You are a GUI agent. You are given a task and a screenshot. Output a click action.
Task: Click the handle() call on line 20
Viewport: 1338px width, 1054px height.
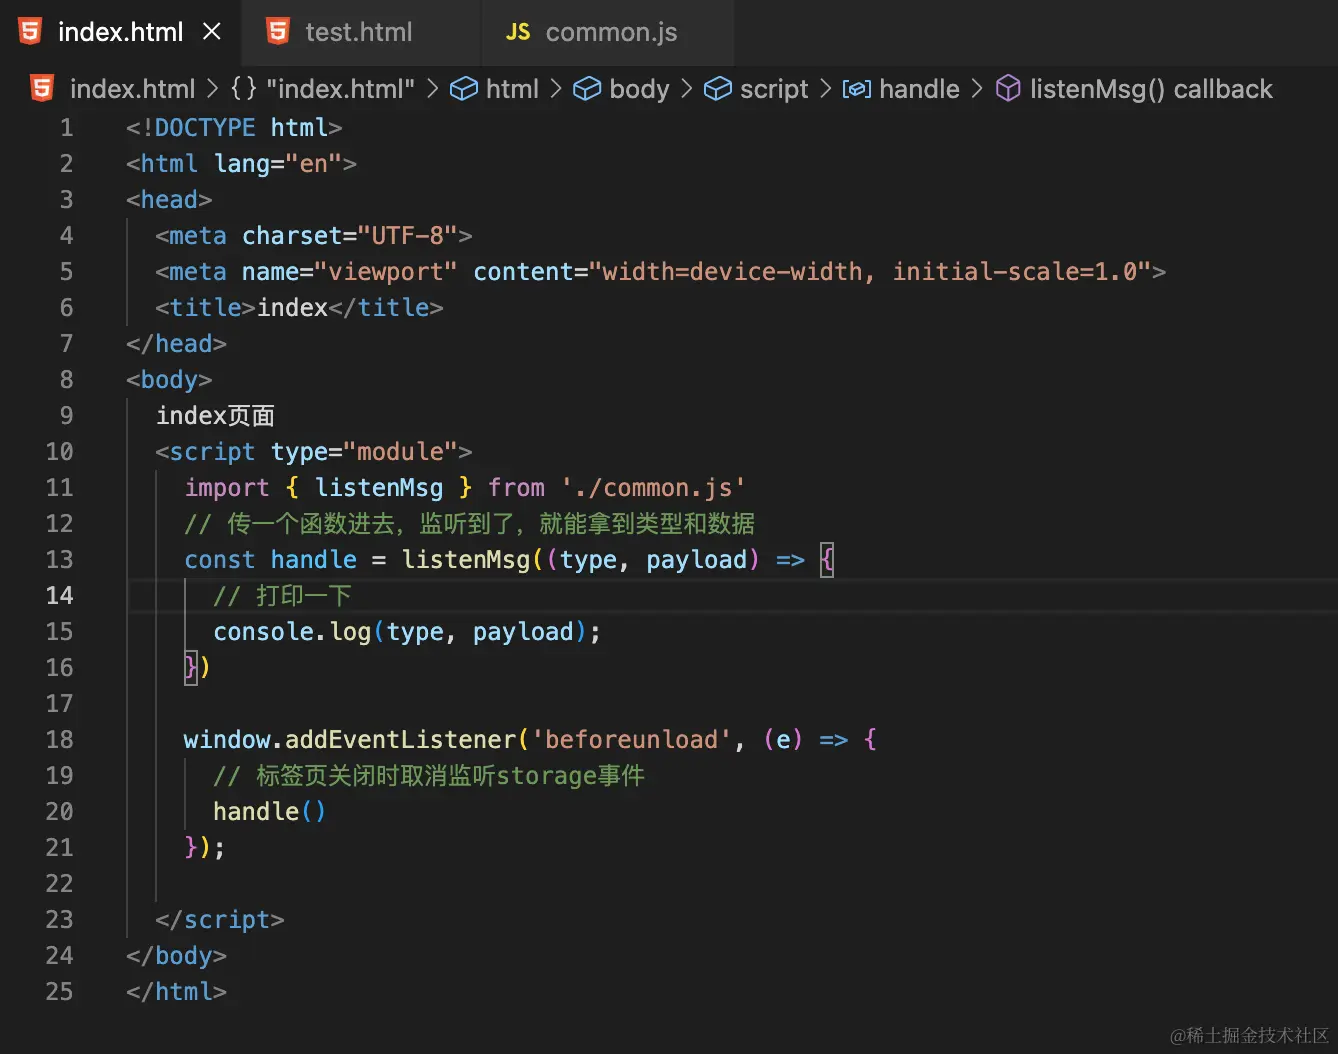click(x=270, y=812)
